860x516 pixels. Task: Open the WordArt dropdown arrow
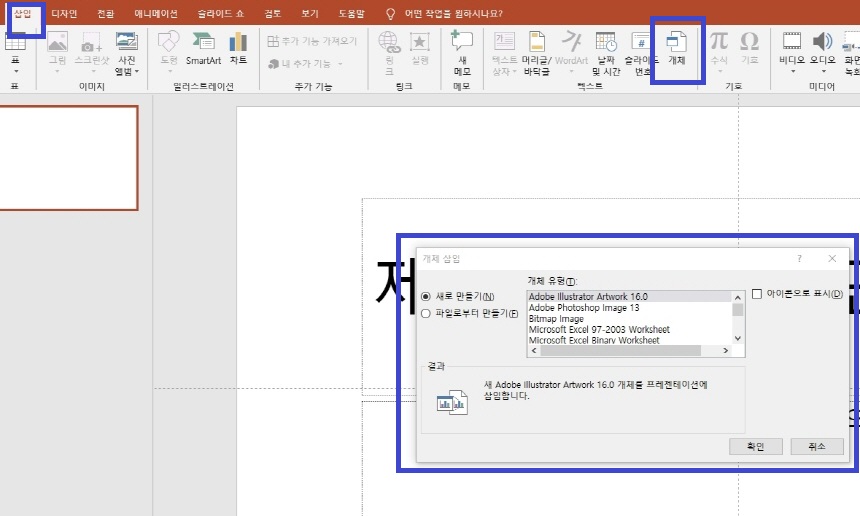(572, 71)
